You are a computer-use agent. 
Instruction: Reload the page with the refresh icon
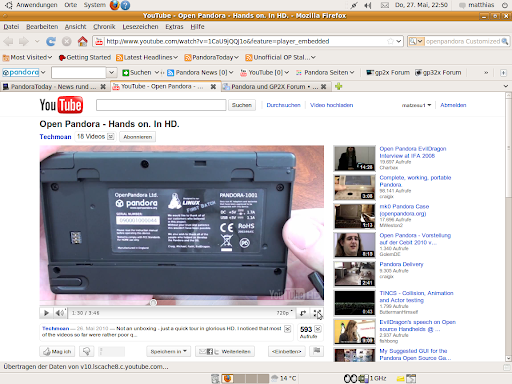pos(51,41)
